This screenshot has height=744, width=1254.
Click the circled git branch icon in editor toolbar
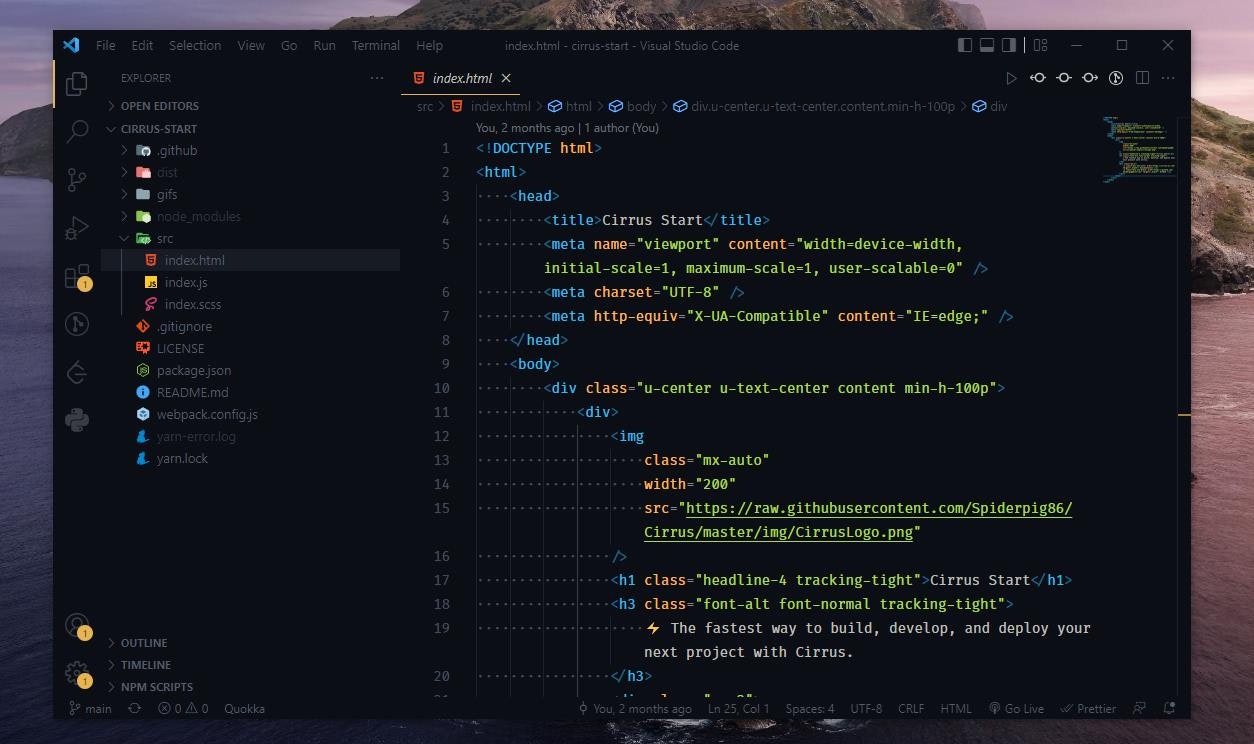click(x=1116, y=78)
